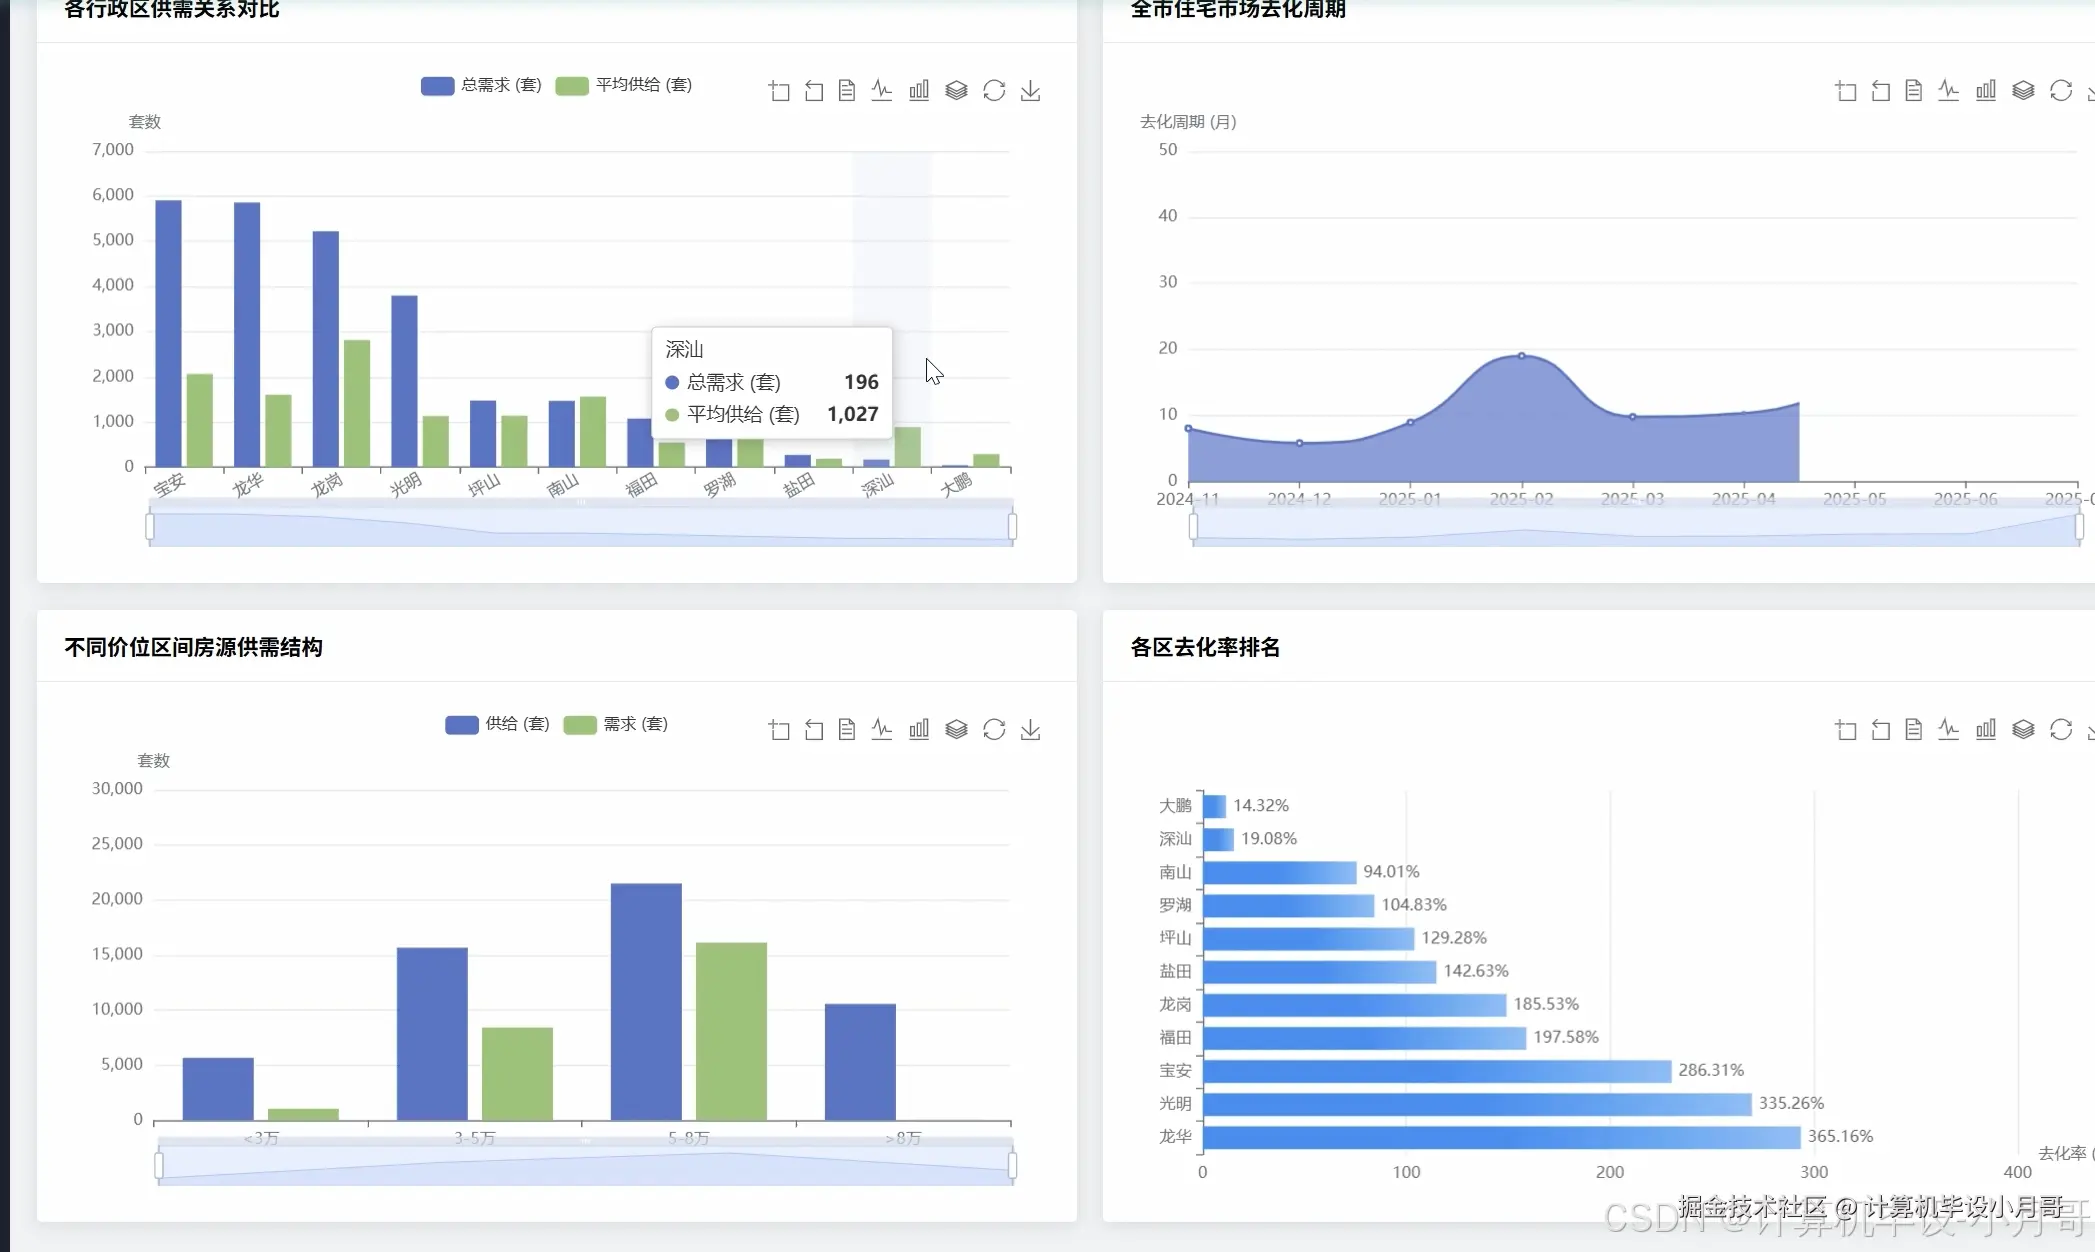Switch price range chart to bar type

919,730
